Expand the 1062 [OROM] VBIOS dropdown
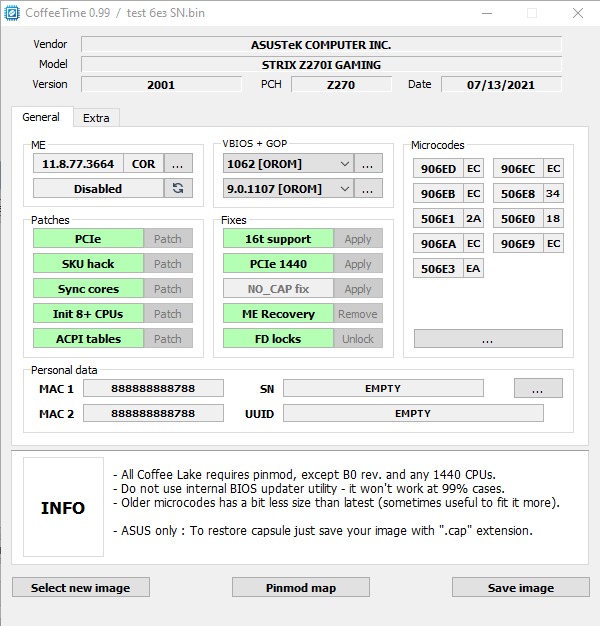 [x=345, y=164]
